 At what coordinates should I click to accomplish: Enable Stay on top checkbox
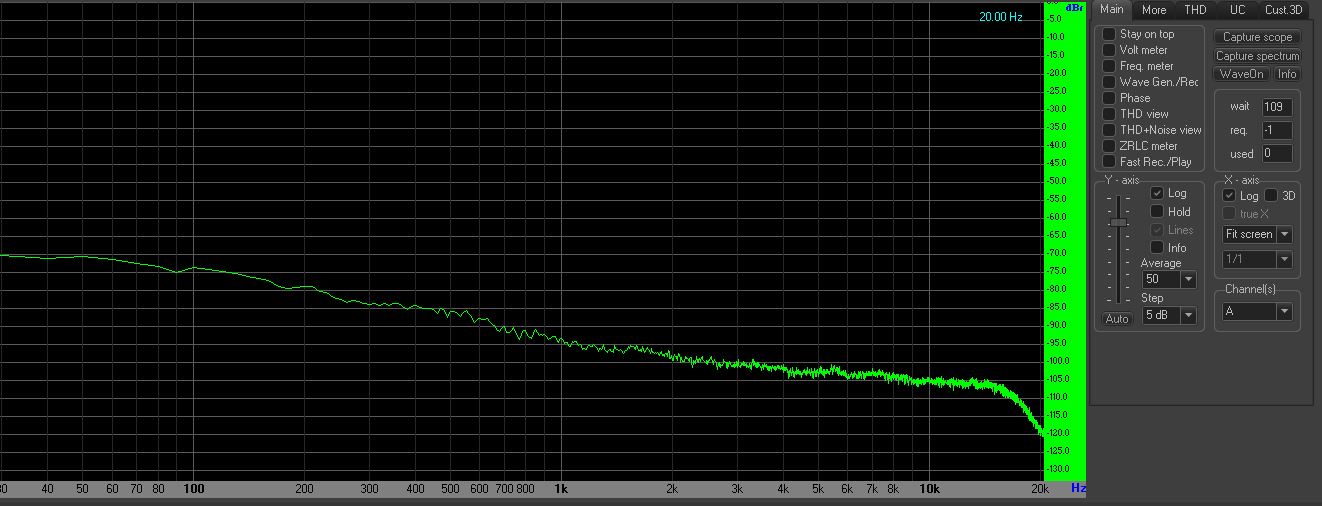tap(1109, 34)
